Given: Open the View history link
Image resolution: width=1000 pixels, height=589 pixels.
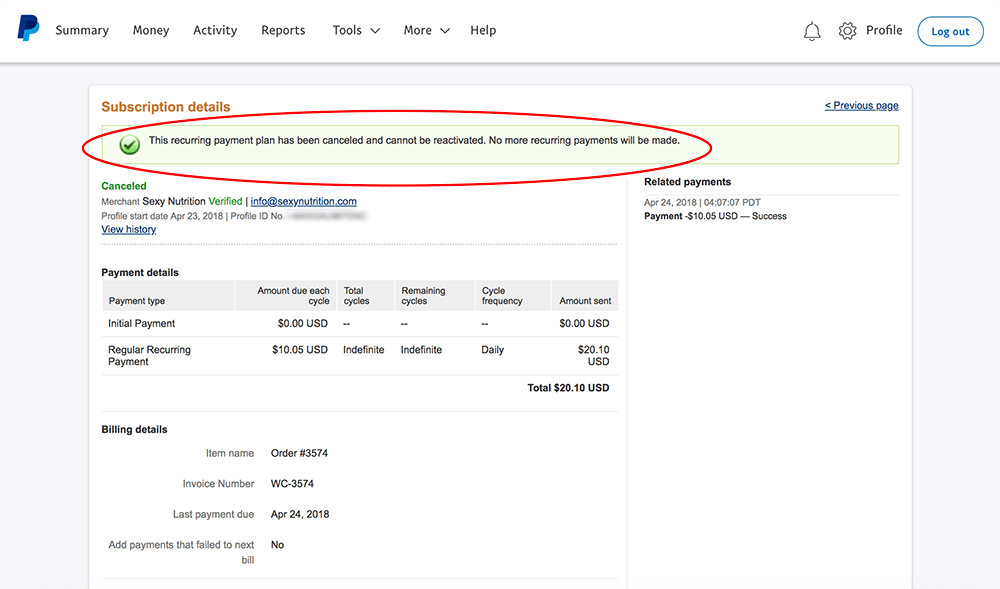Looking at the screenshot, I should tap(129, 229).
